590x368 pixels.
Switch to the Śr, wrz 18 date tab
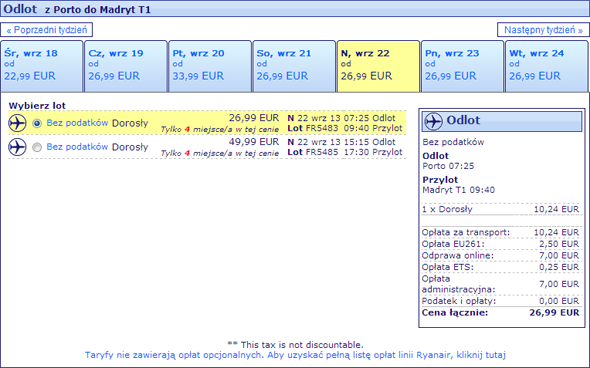tap(42, 66)
